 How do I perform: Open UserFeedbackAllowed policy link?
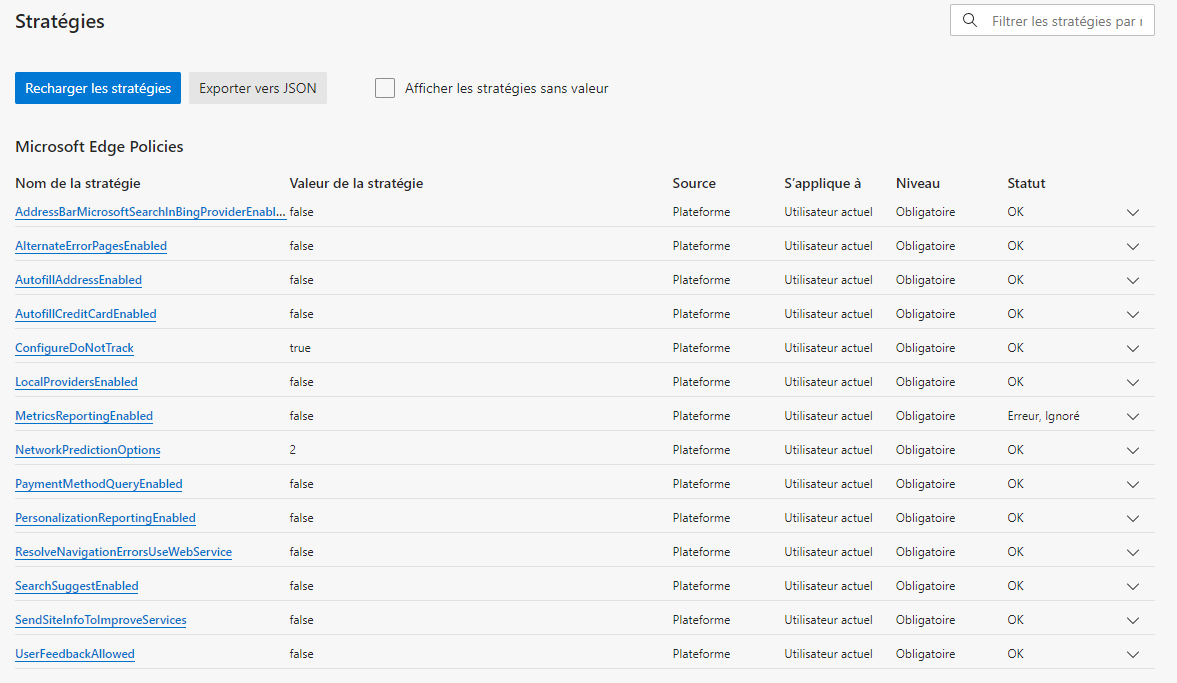point(75,654)
